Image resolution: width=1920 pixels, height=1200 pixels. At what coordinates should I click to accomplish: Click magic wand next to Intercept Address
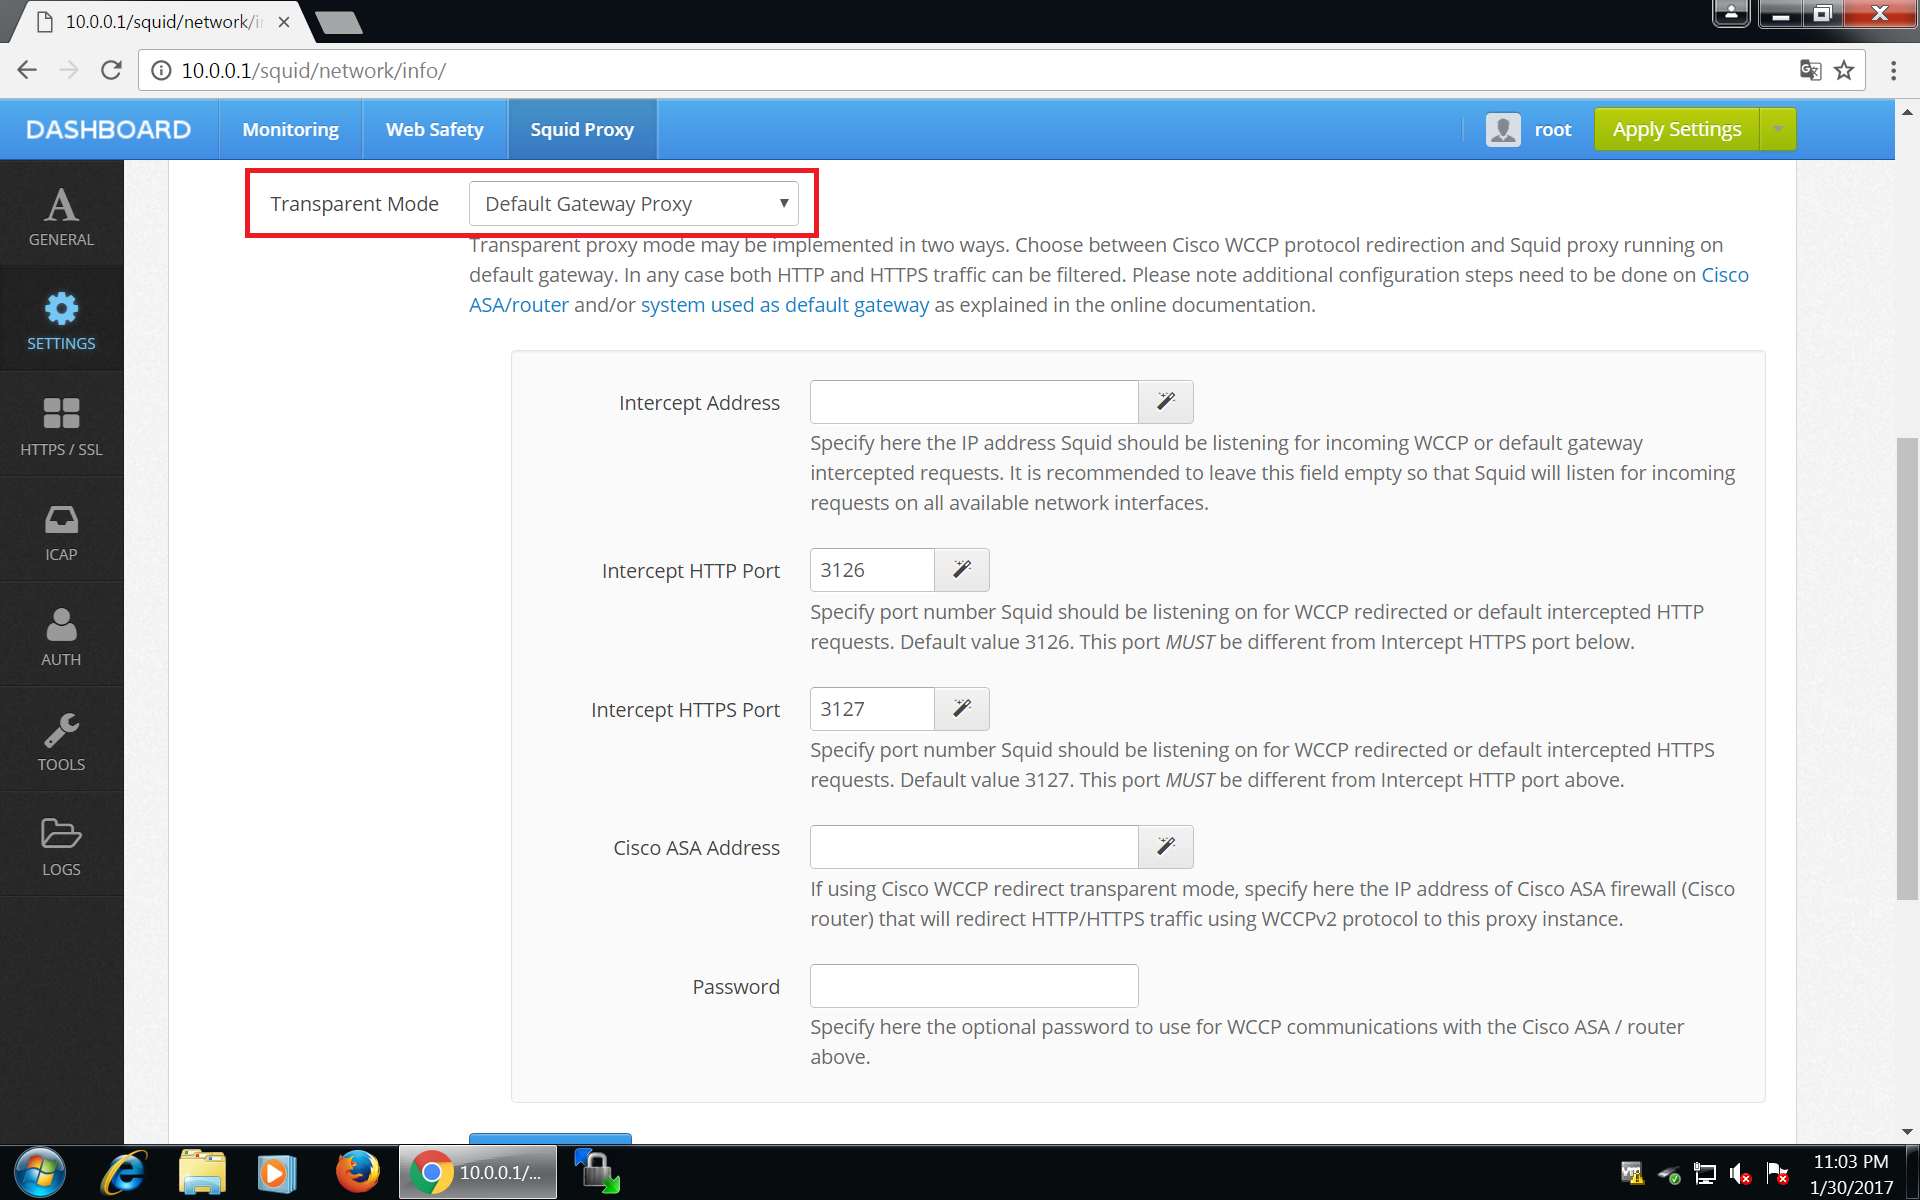pyautogui.click(x=1165, y=402)
